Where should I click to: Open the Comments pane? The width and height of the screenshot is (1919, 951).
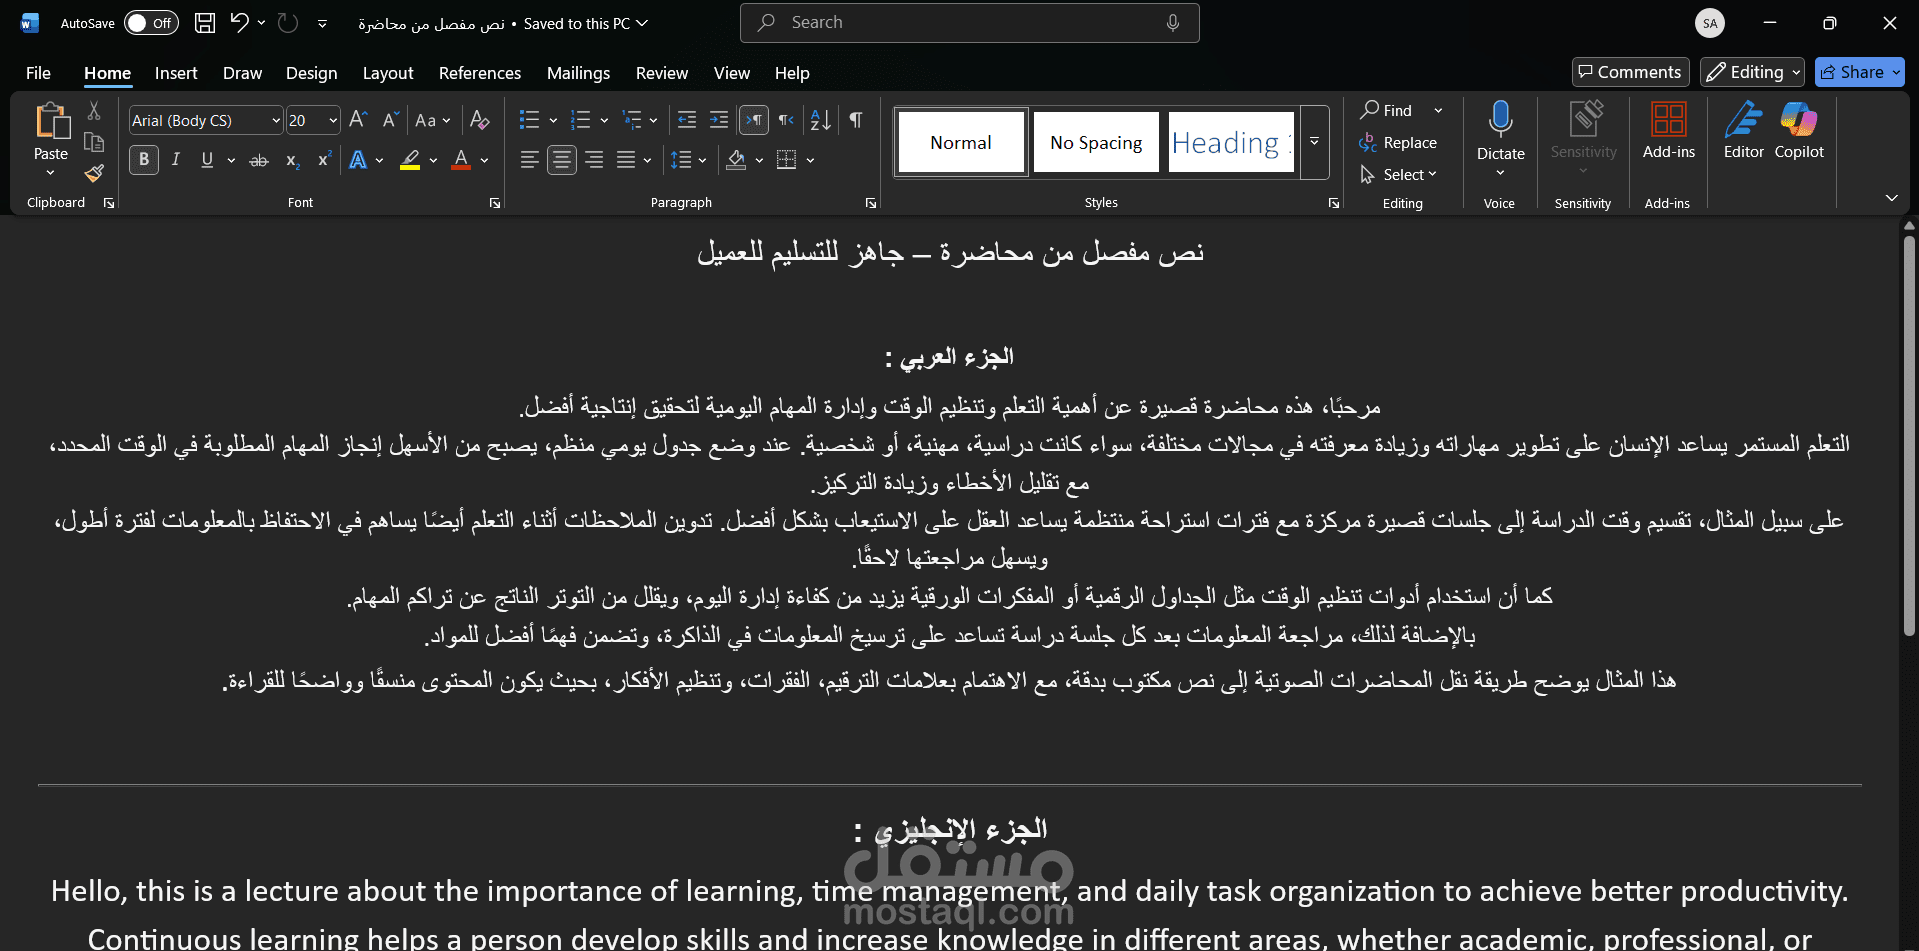pos(1631,72)
